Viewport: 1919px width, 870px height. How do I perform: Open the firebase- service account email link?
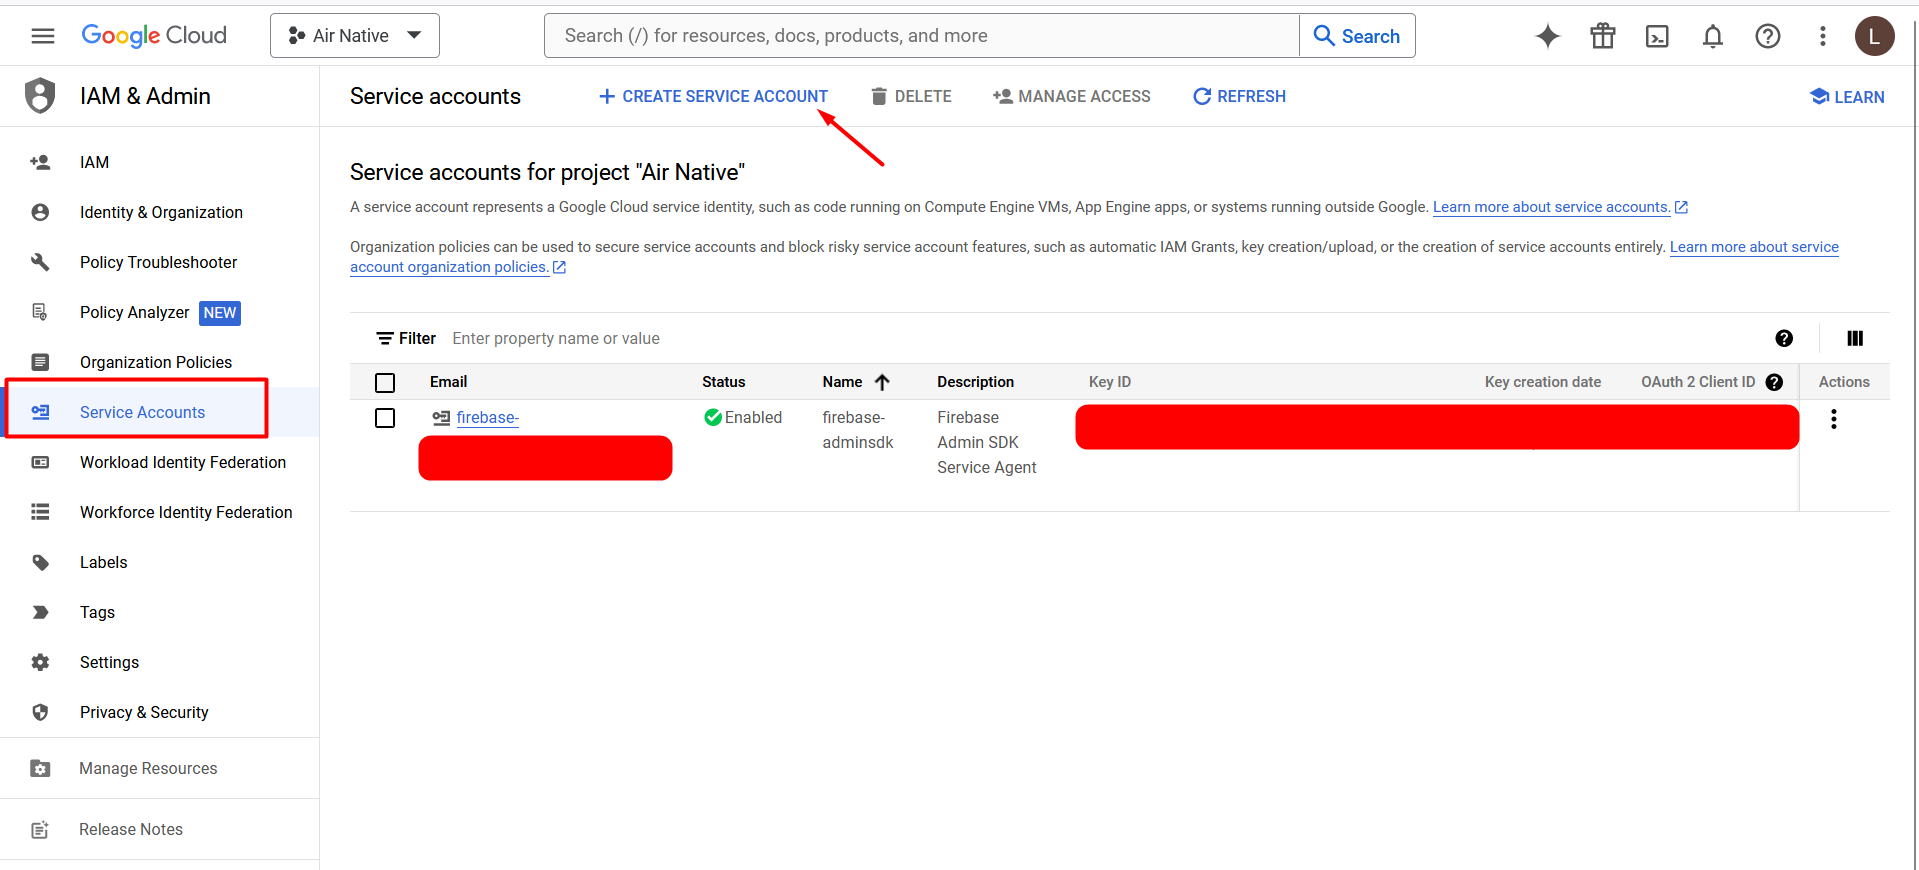click(x=488, y=418)
